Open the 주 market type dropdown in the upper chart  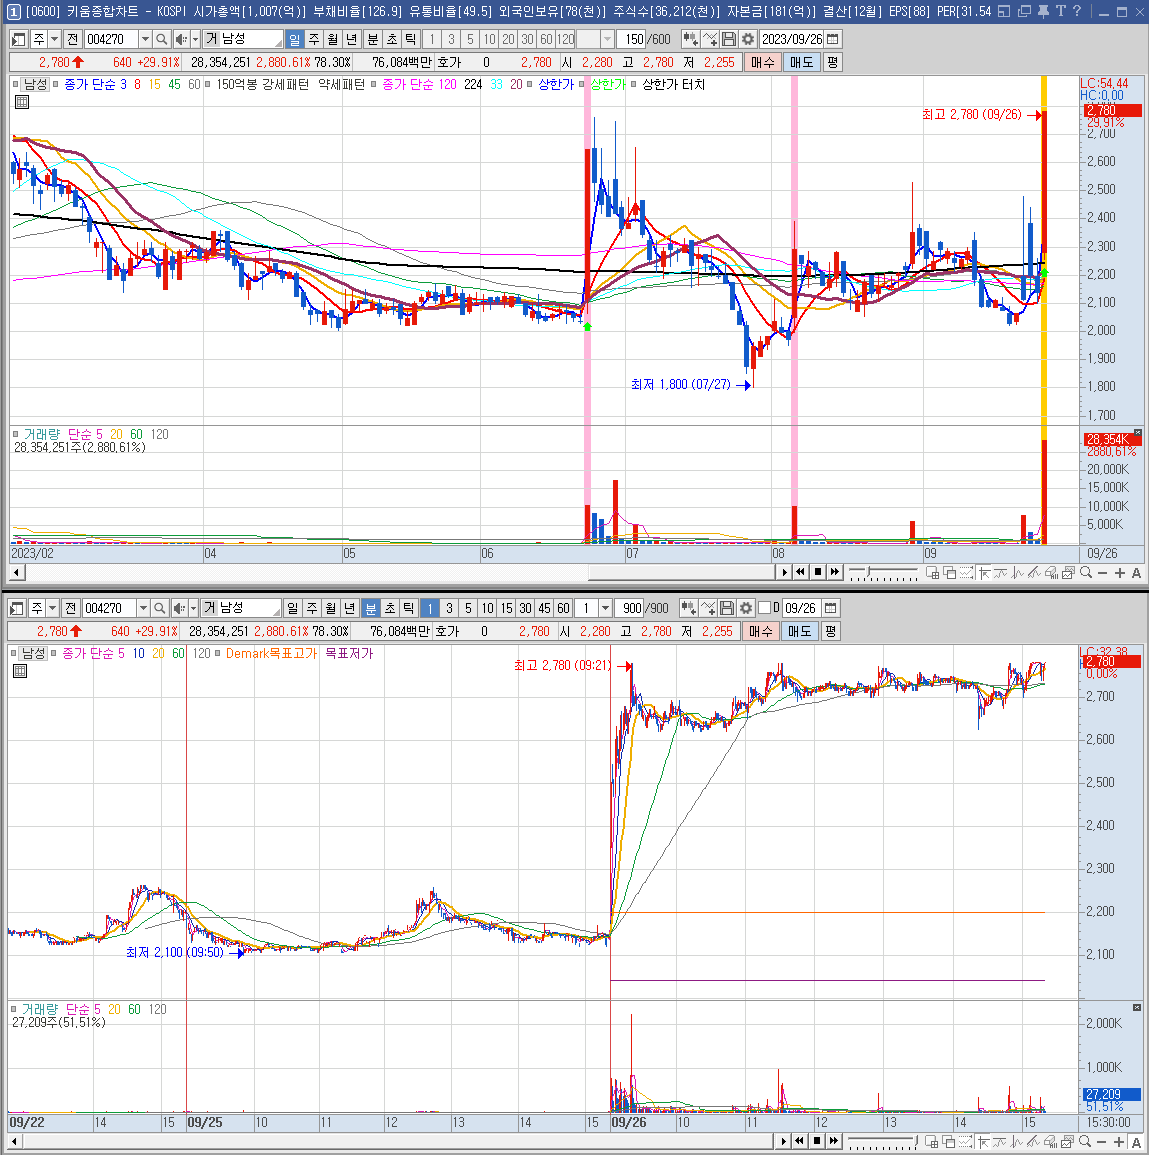pos(55,39)
